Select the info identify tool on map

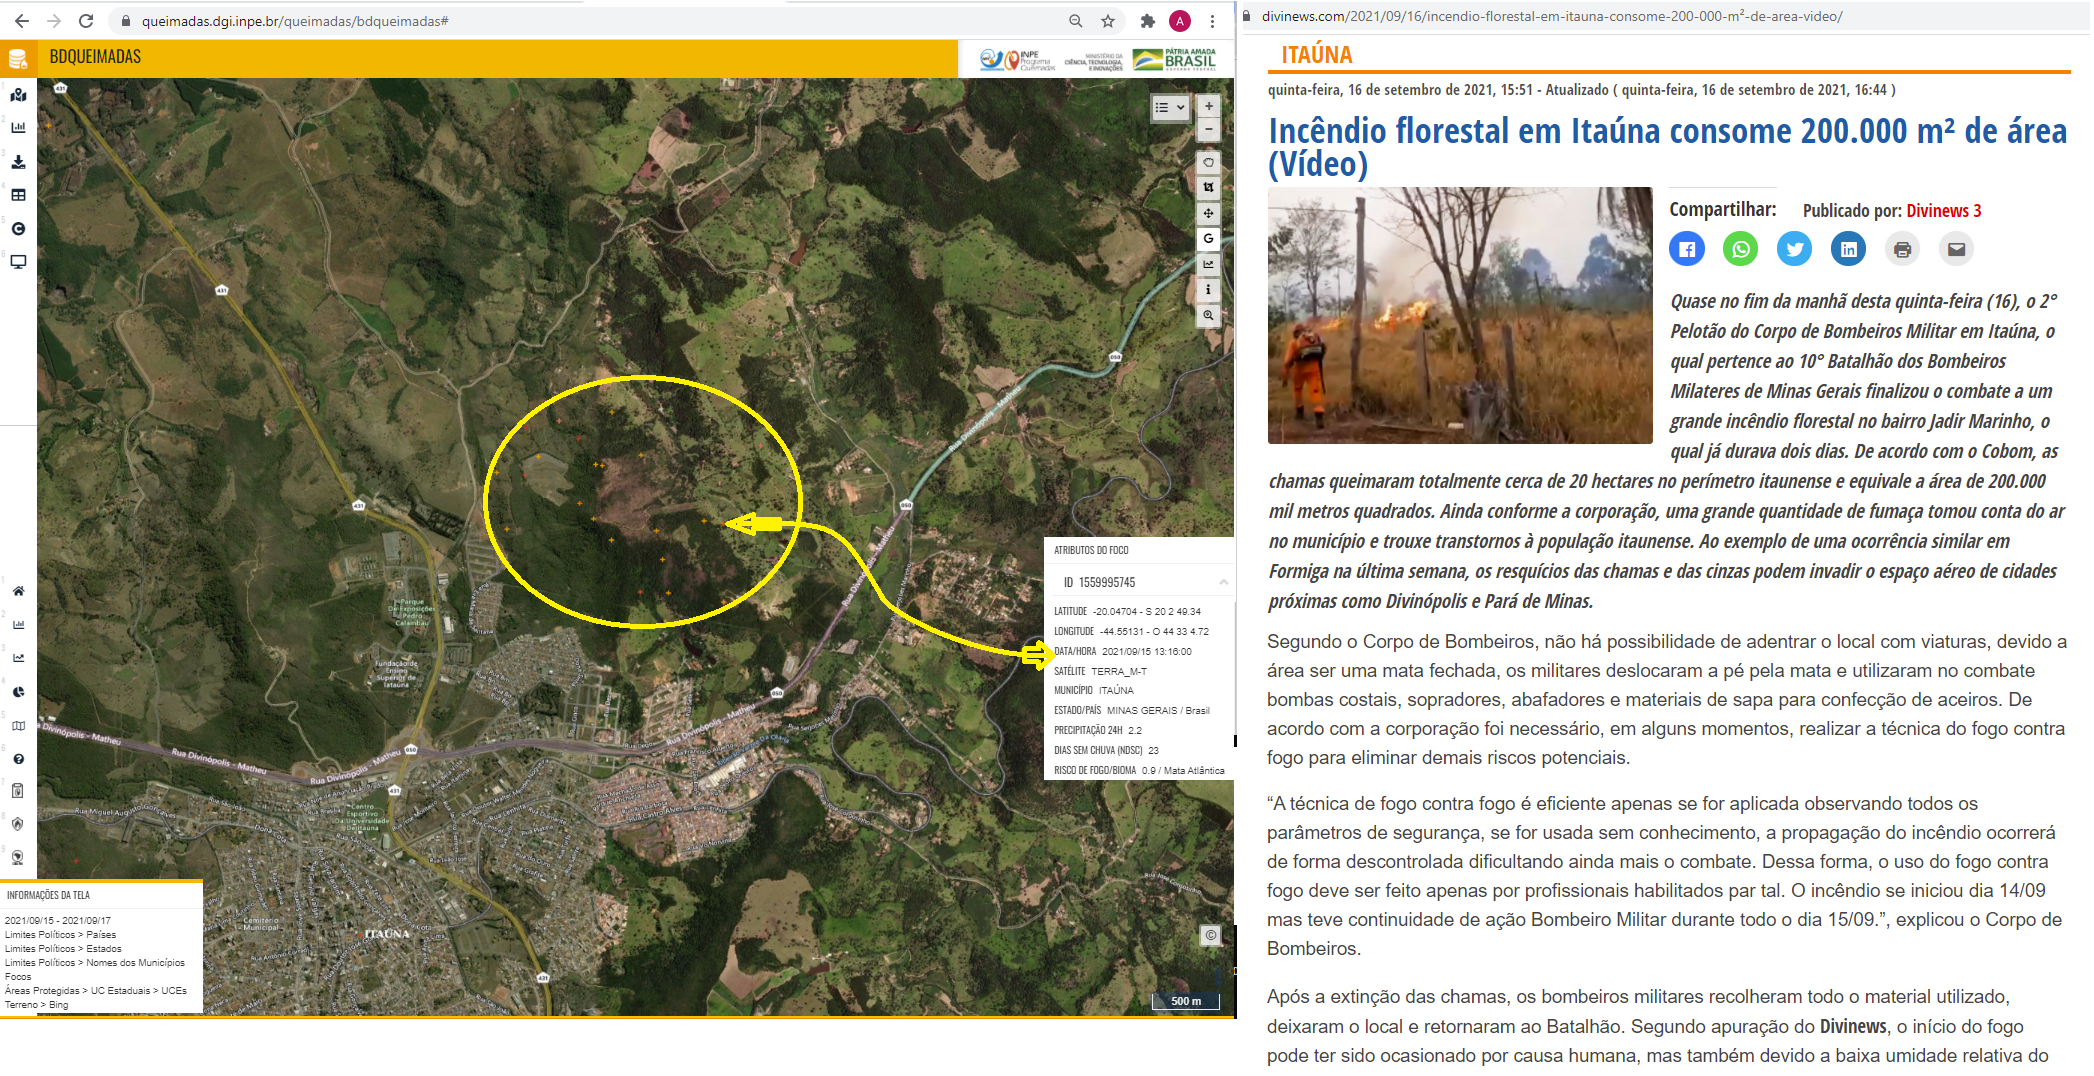click(1209, 289)
